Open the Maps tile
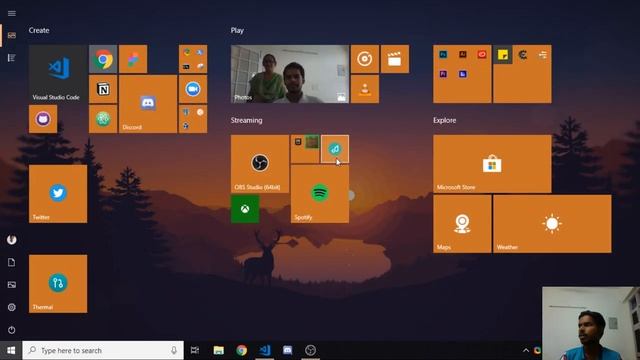The height and width of the screenshot is (360, 640). tap(462, 224)
